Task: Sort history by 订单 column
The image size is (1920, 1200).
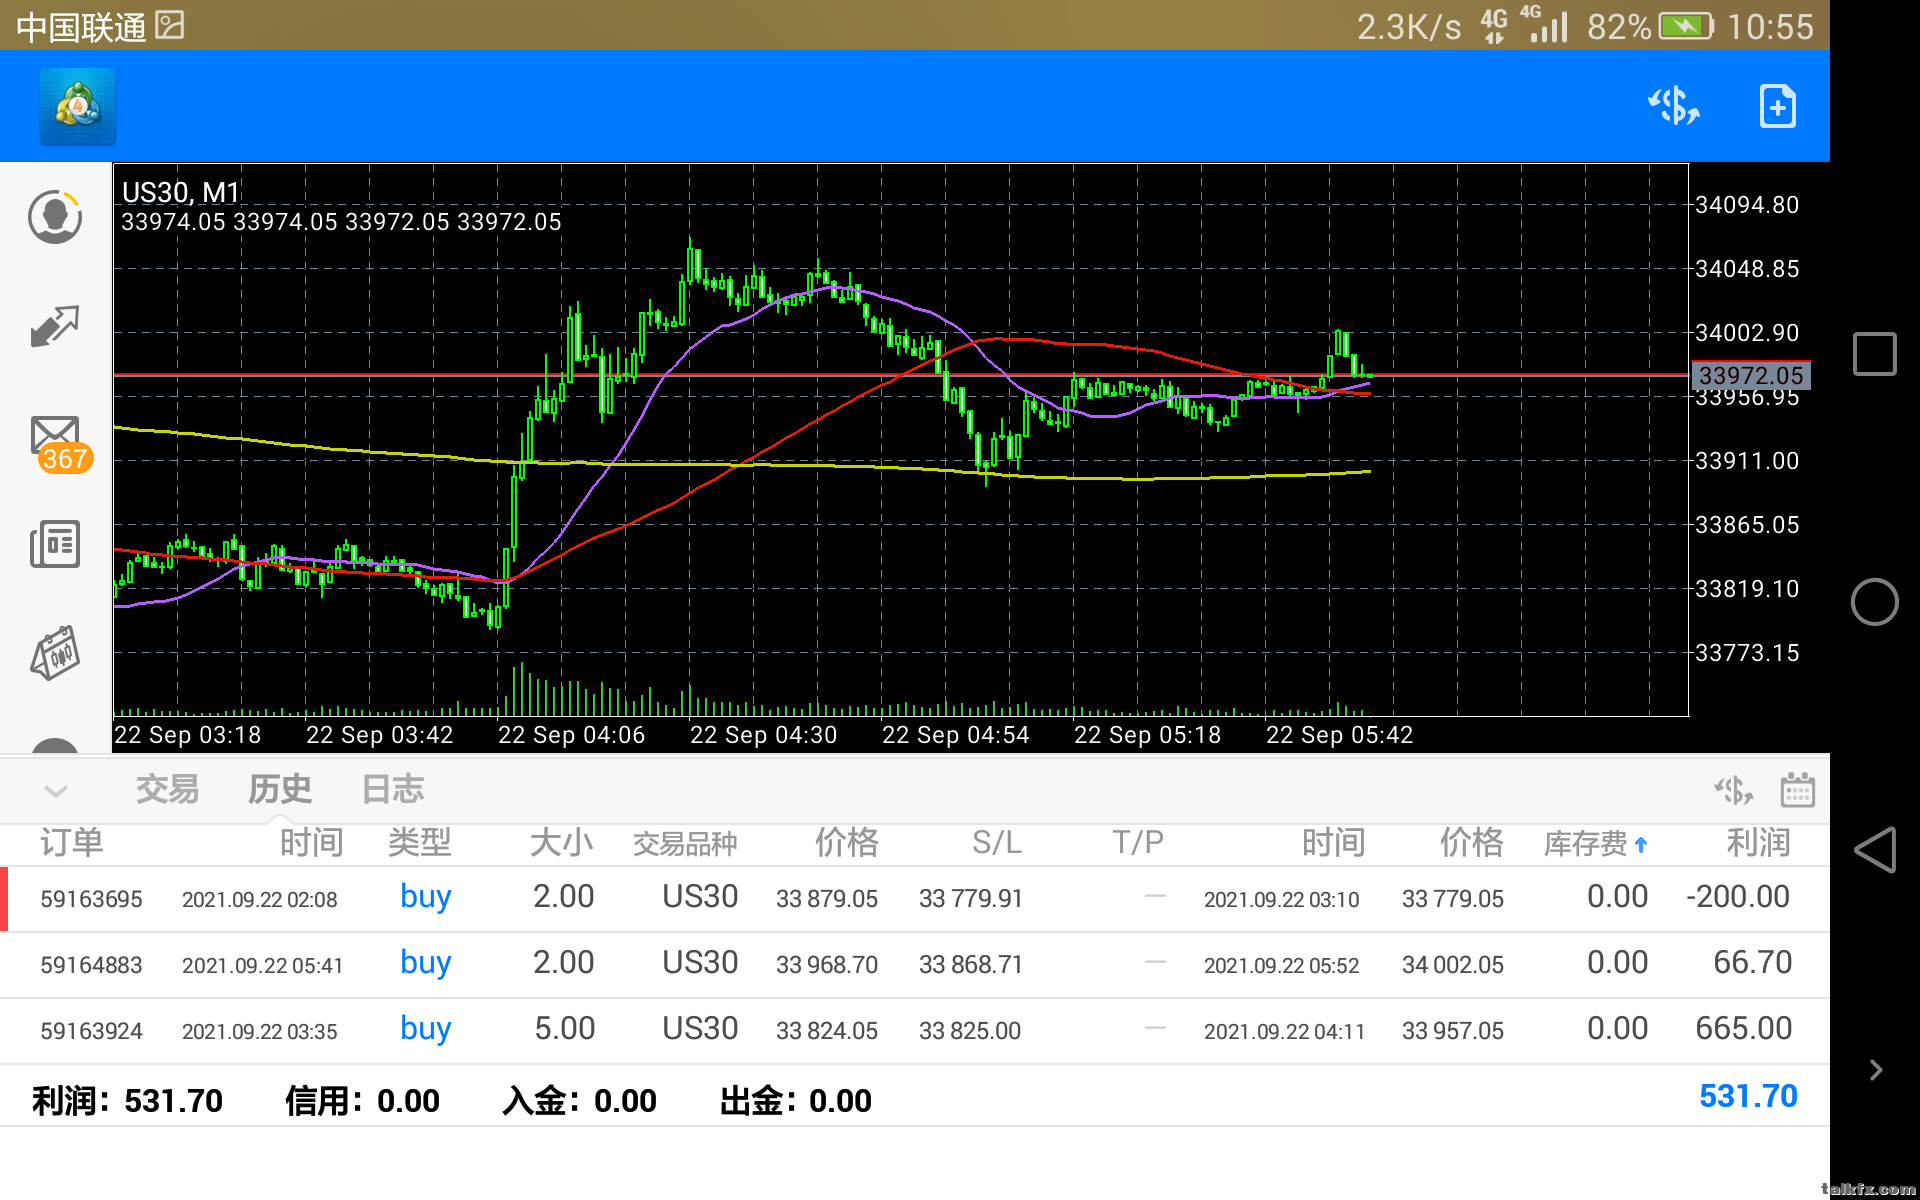Action: pyautogui.click(x=72, y=843)
